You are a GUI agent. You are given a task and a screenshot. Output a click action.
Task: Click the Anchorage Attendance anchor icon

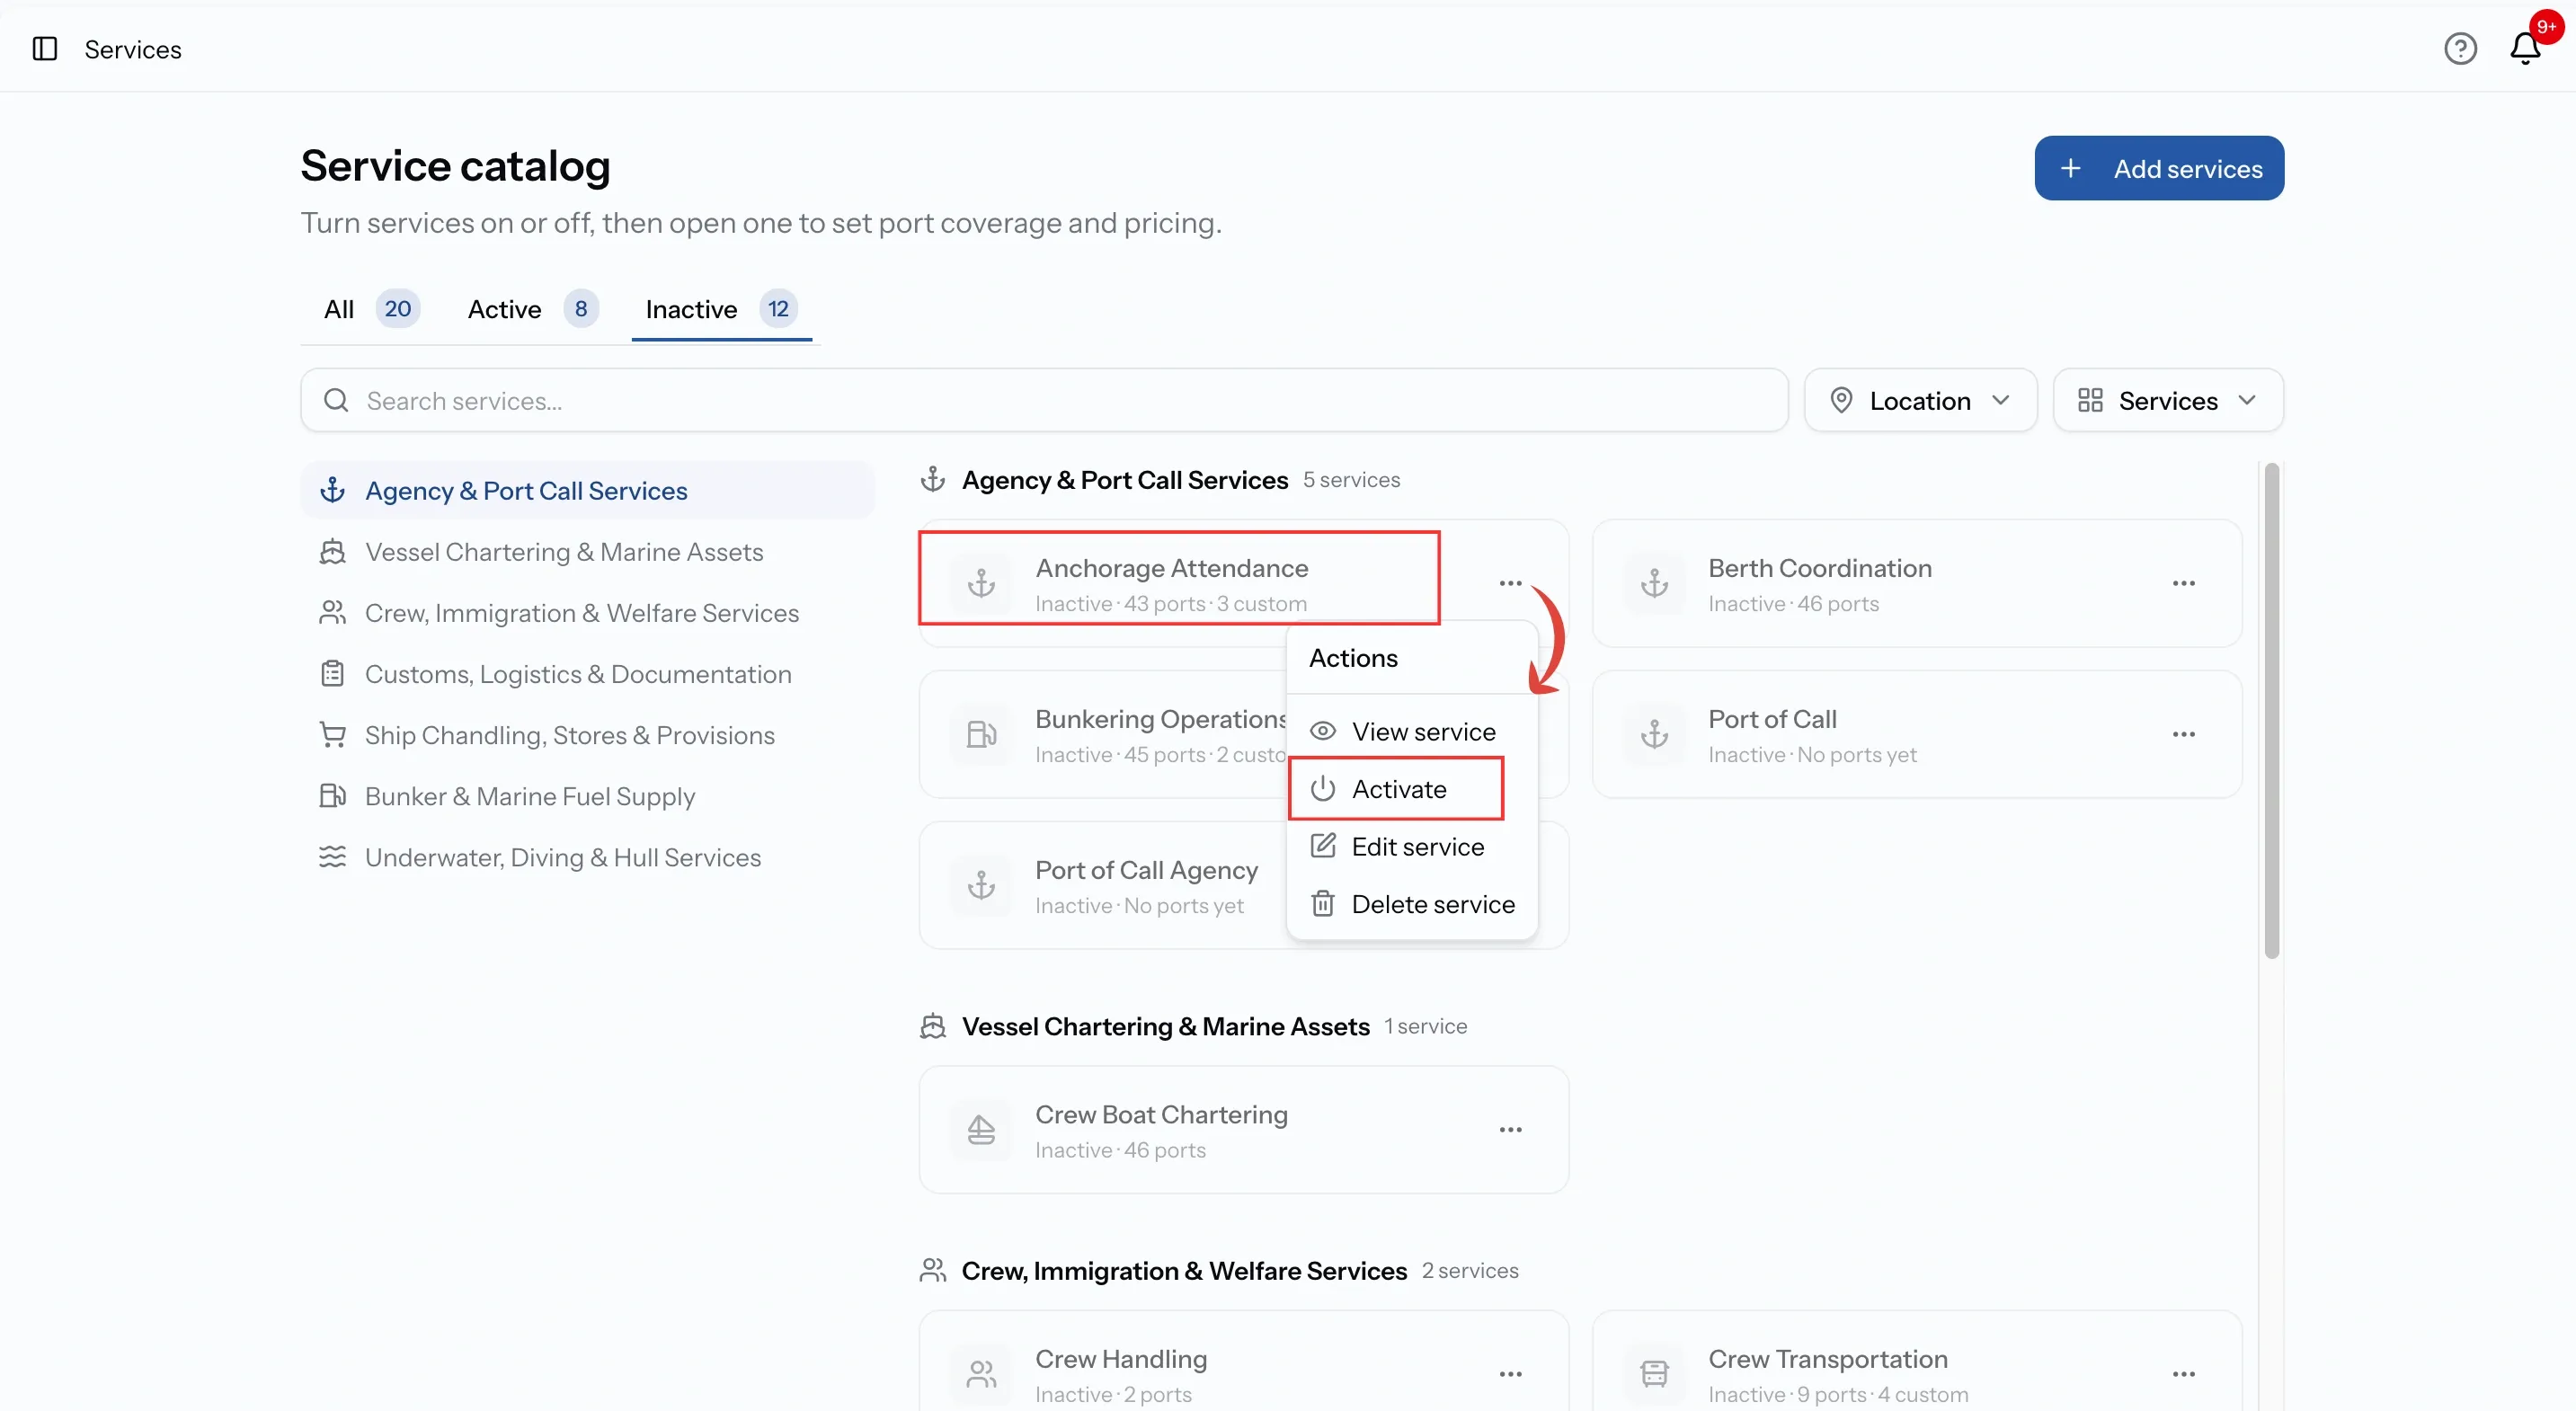[981, 583]
